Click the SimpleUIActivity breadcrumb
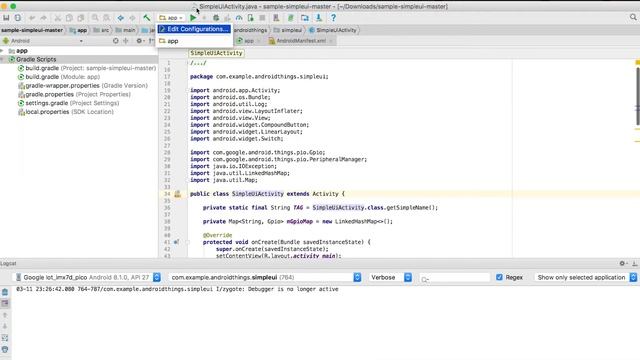 pos(333,30)
